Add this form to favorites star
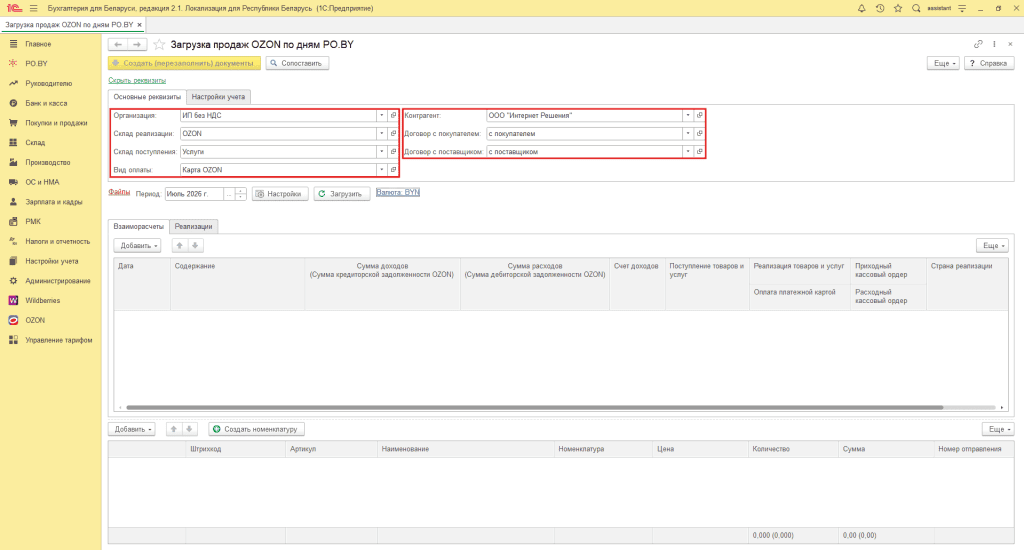Screen dimensions: 1024x550 coord(159,44)
